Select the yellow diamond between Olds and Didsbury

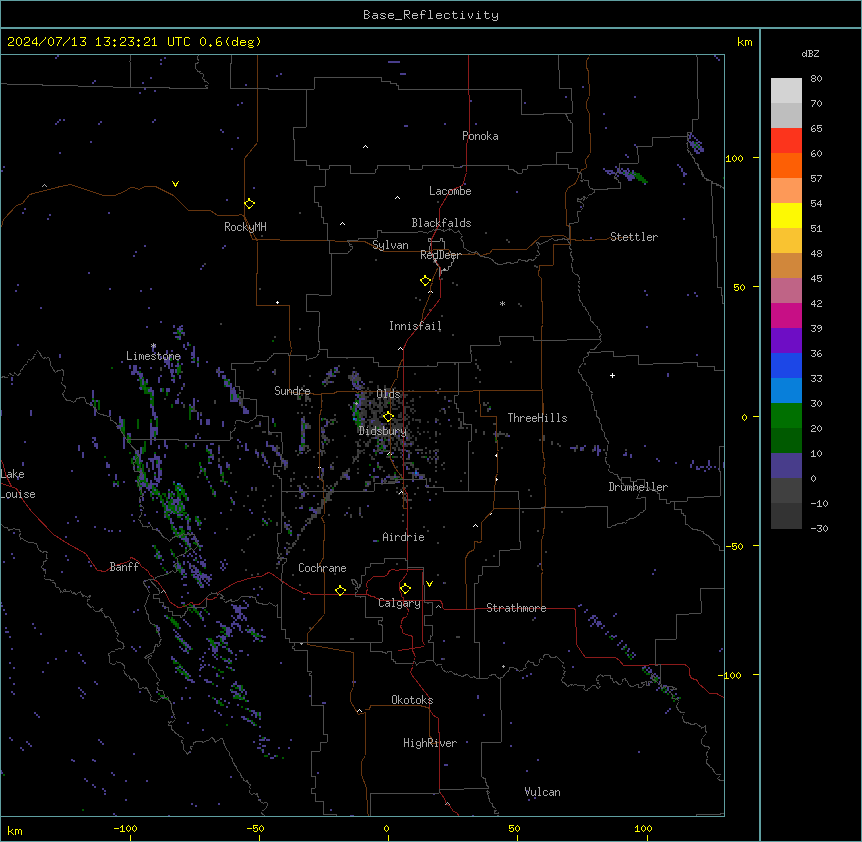(388, 417)
